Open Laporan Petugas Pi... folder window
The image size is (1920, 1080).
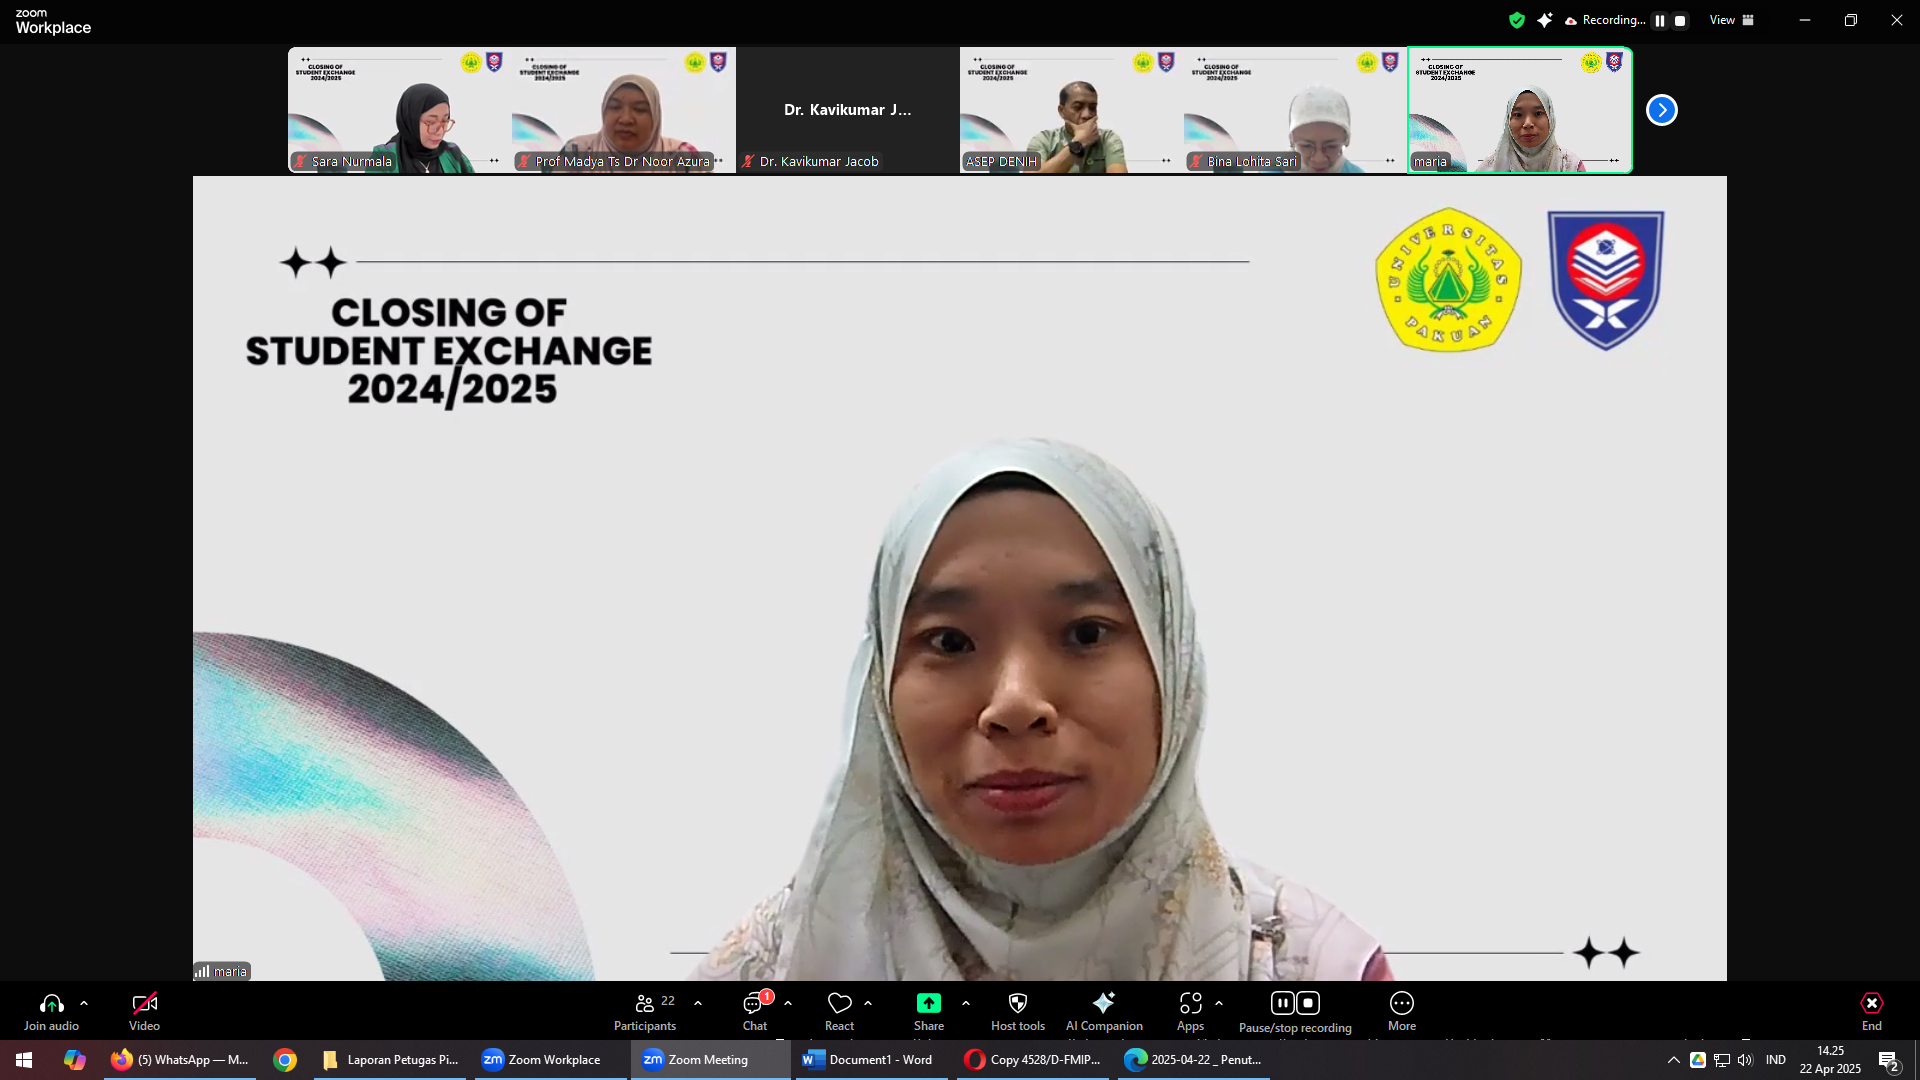[x=390, y=1060]
